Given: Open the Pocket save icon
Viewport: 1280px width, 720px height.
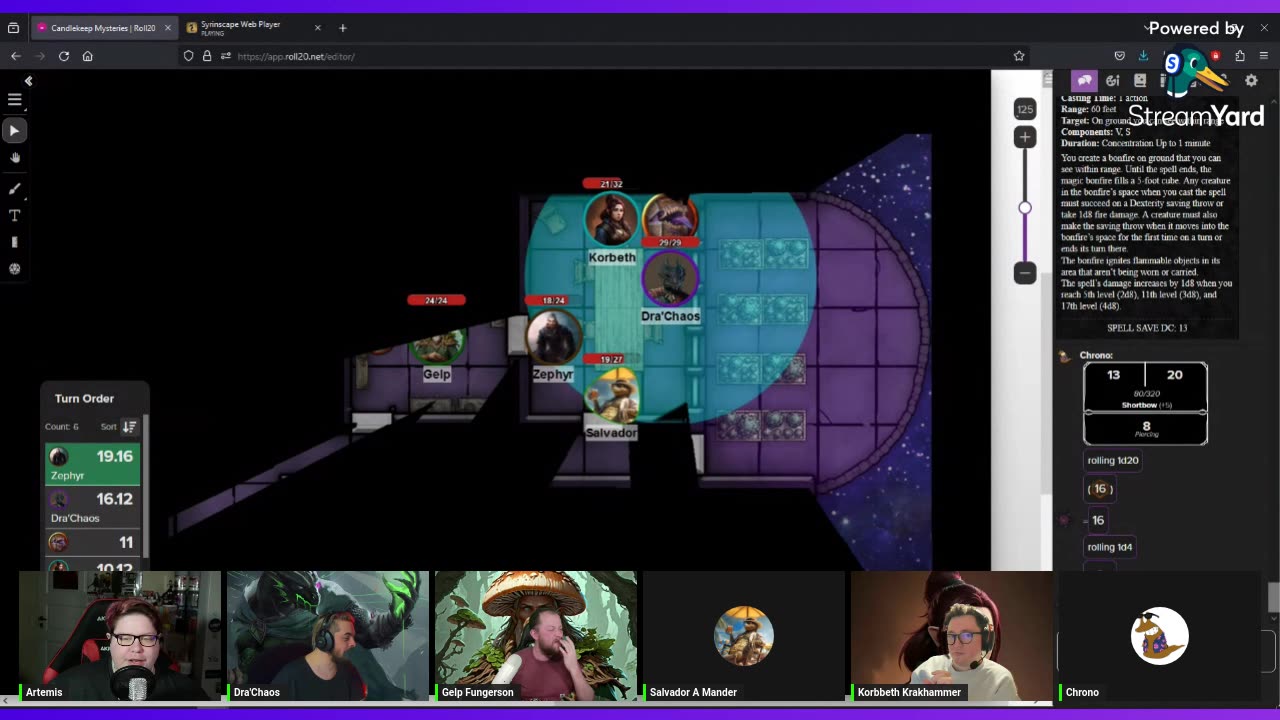Looking at the screenshot, I should (x=1119, y=56).
